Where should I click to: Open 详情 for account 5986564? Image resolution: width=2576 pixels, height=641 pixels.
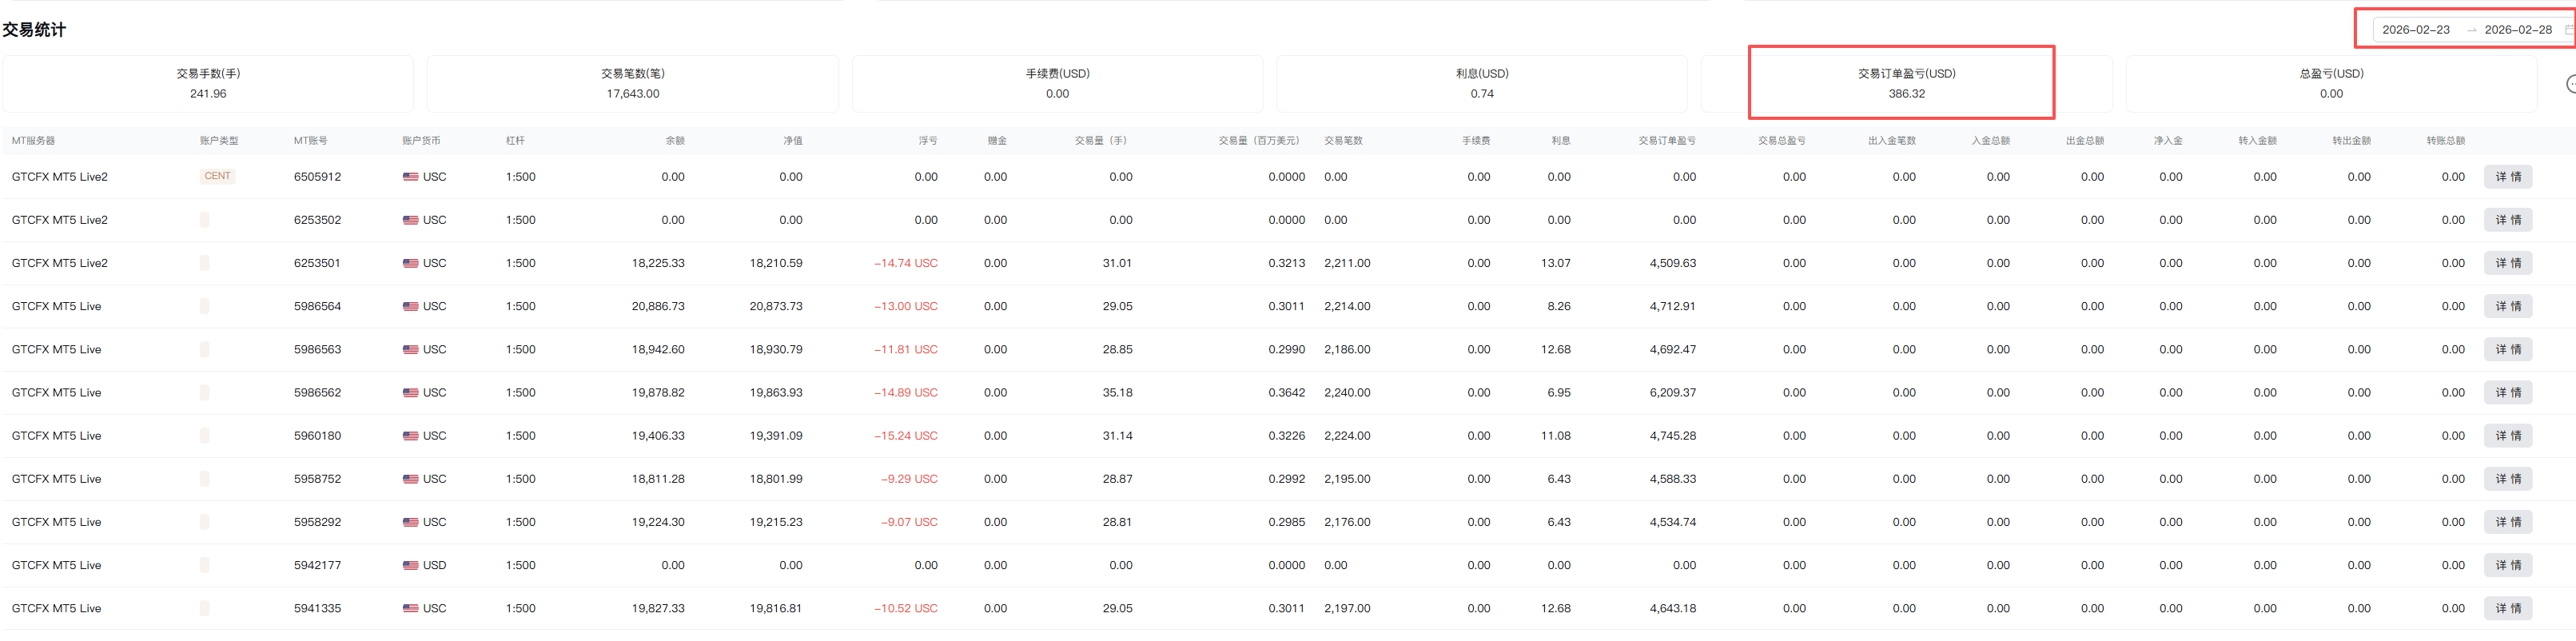2507,306
